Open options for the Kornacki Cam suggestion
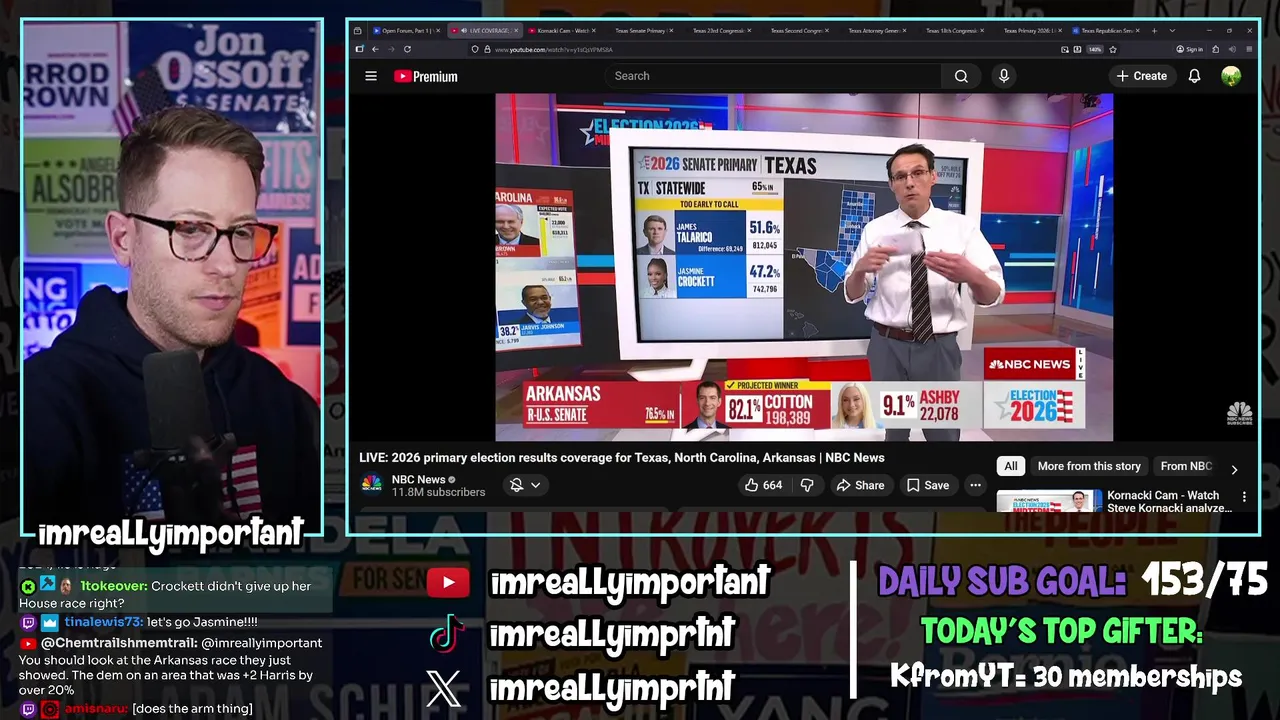1280x720 pixels. click(1244, 496)
